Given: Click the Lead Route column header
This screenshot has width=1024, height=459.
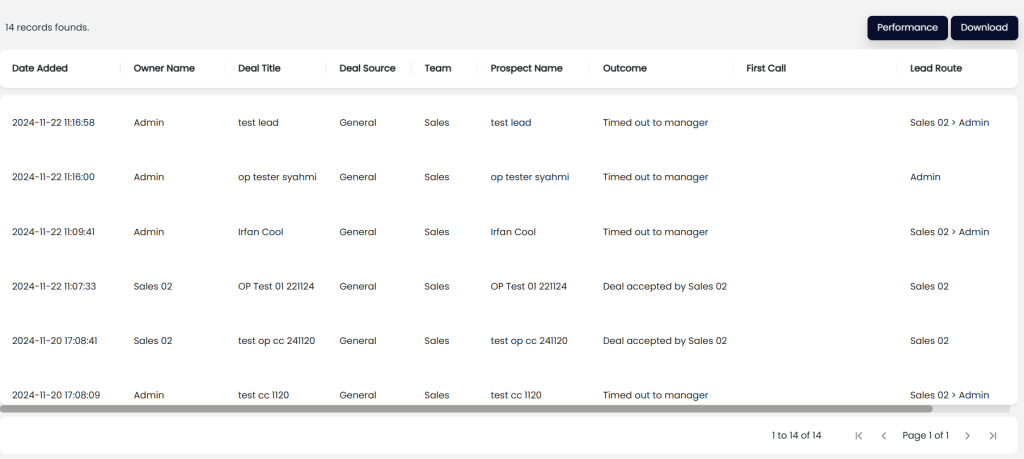Looking at the screenshot, I should [x=936, y=68].
